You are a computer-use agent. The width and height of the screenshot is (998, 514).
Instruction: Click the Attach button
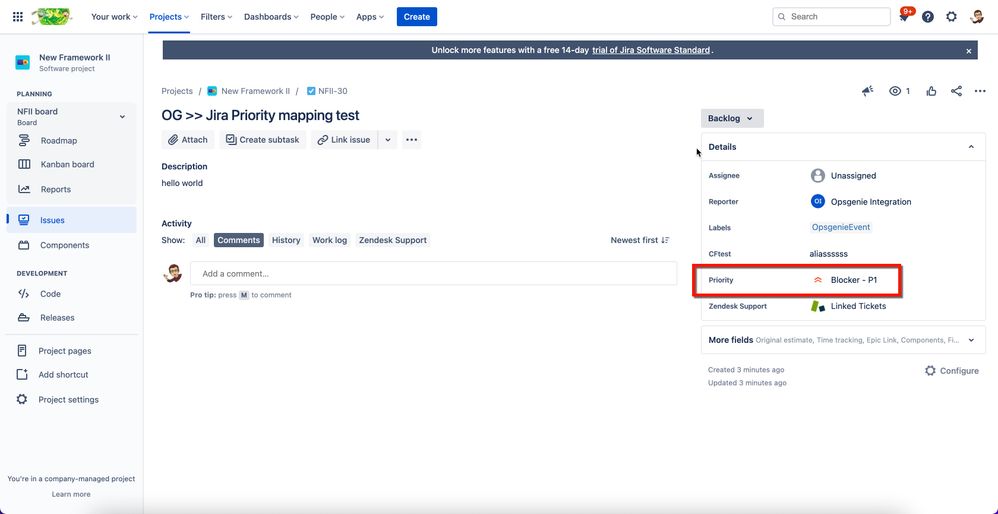(x=188, y=139)
